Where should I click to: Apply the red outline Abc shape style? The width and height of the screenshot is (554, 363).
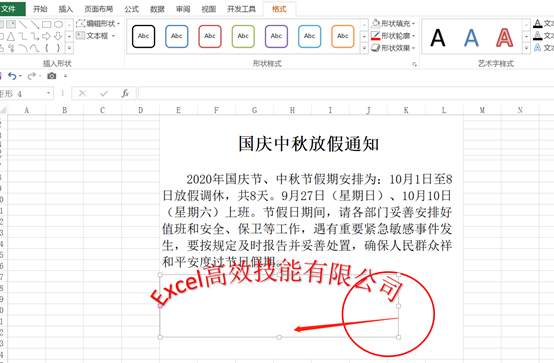click(210, 36)
